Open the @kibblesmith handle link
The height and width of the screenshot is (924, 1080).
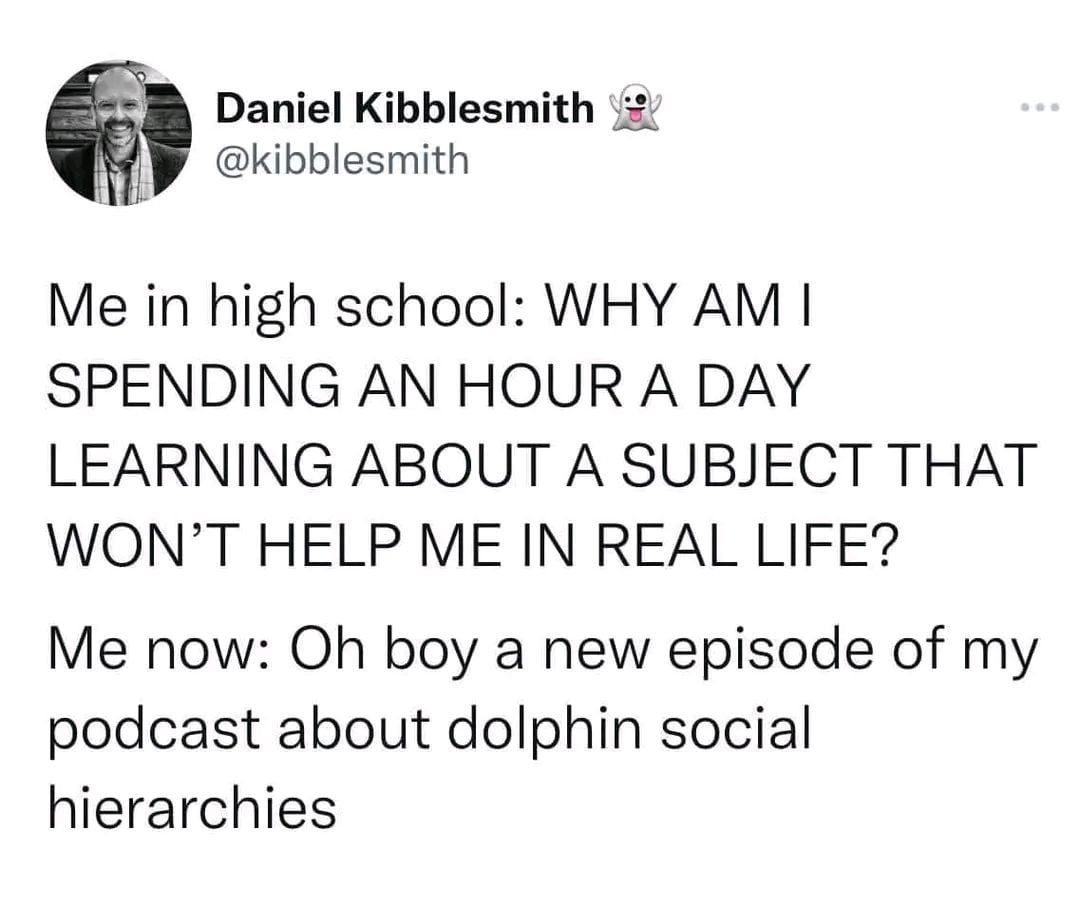[x=342, y=160]
